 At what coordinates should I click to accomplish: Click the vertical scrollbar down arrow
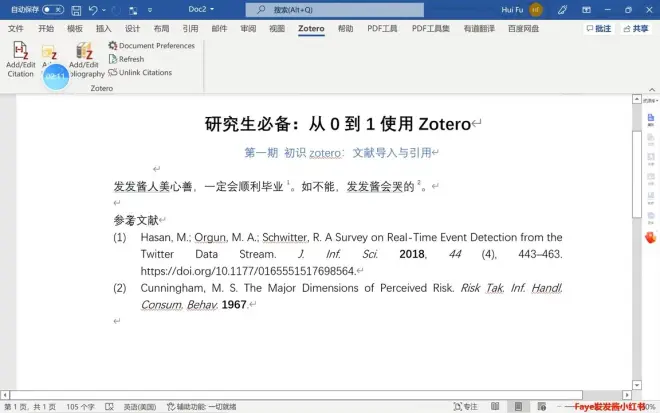point(637,385)
